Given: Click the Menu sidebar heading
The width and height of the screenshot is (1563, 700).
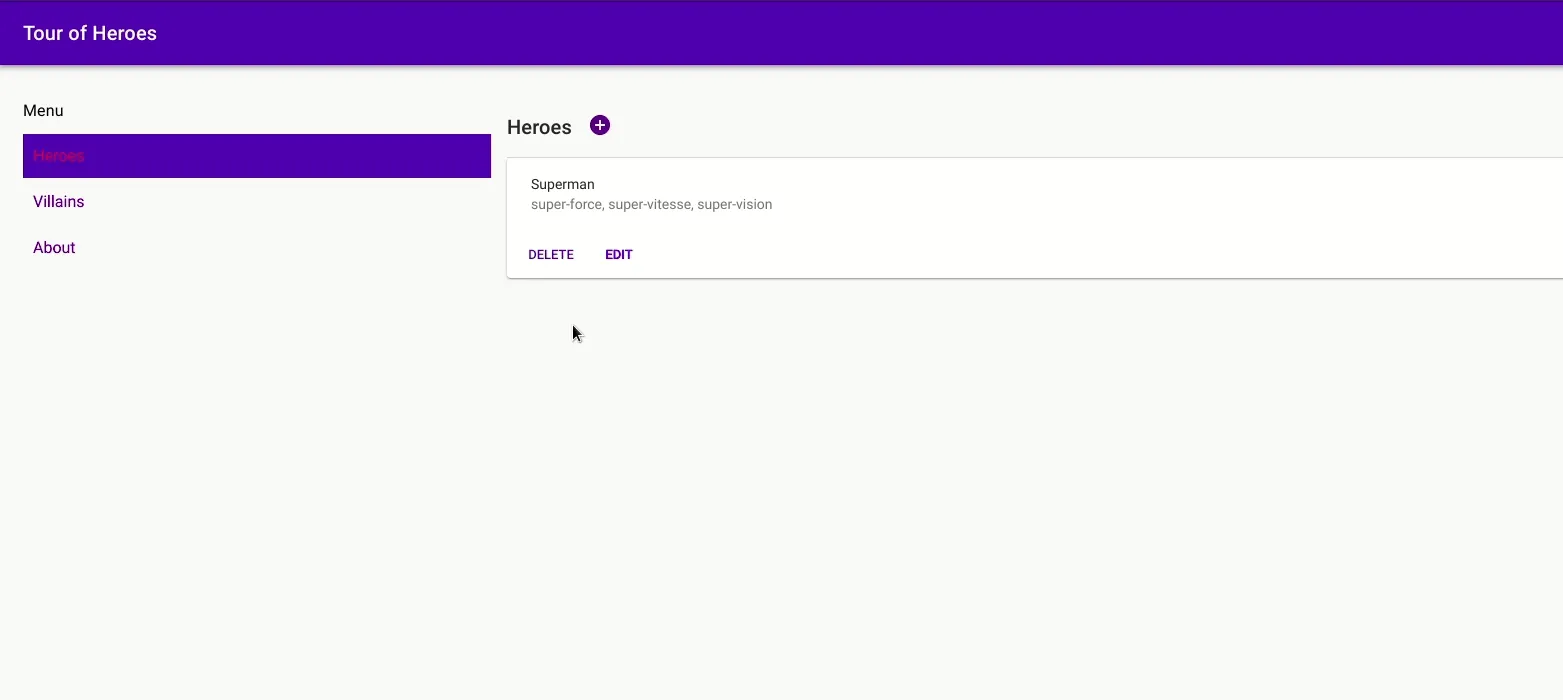Looking at the screenshot, I should click(43, 111).
